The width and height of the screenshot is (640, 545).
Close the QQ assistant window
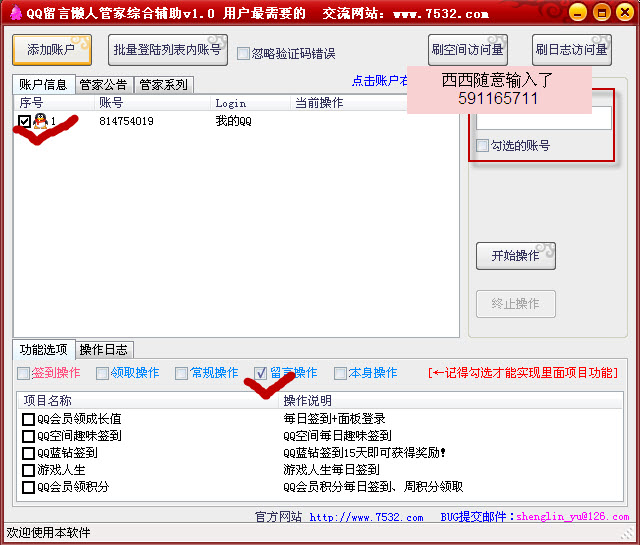point(623,14)
